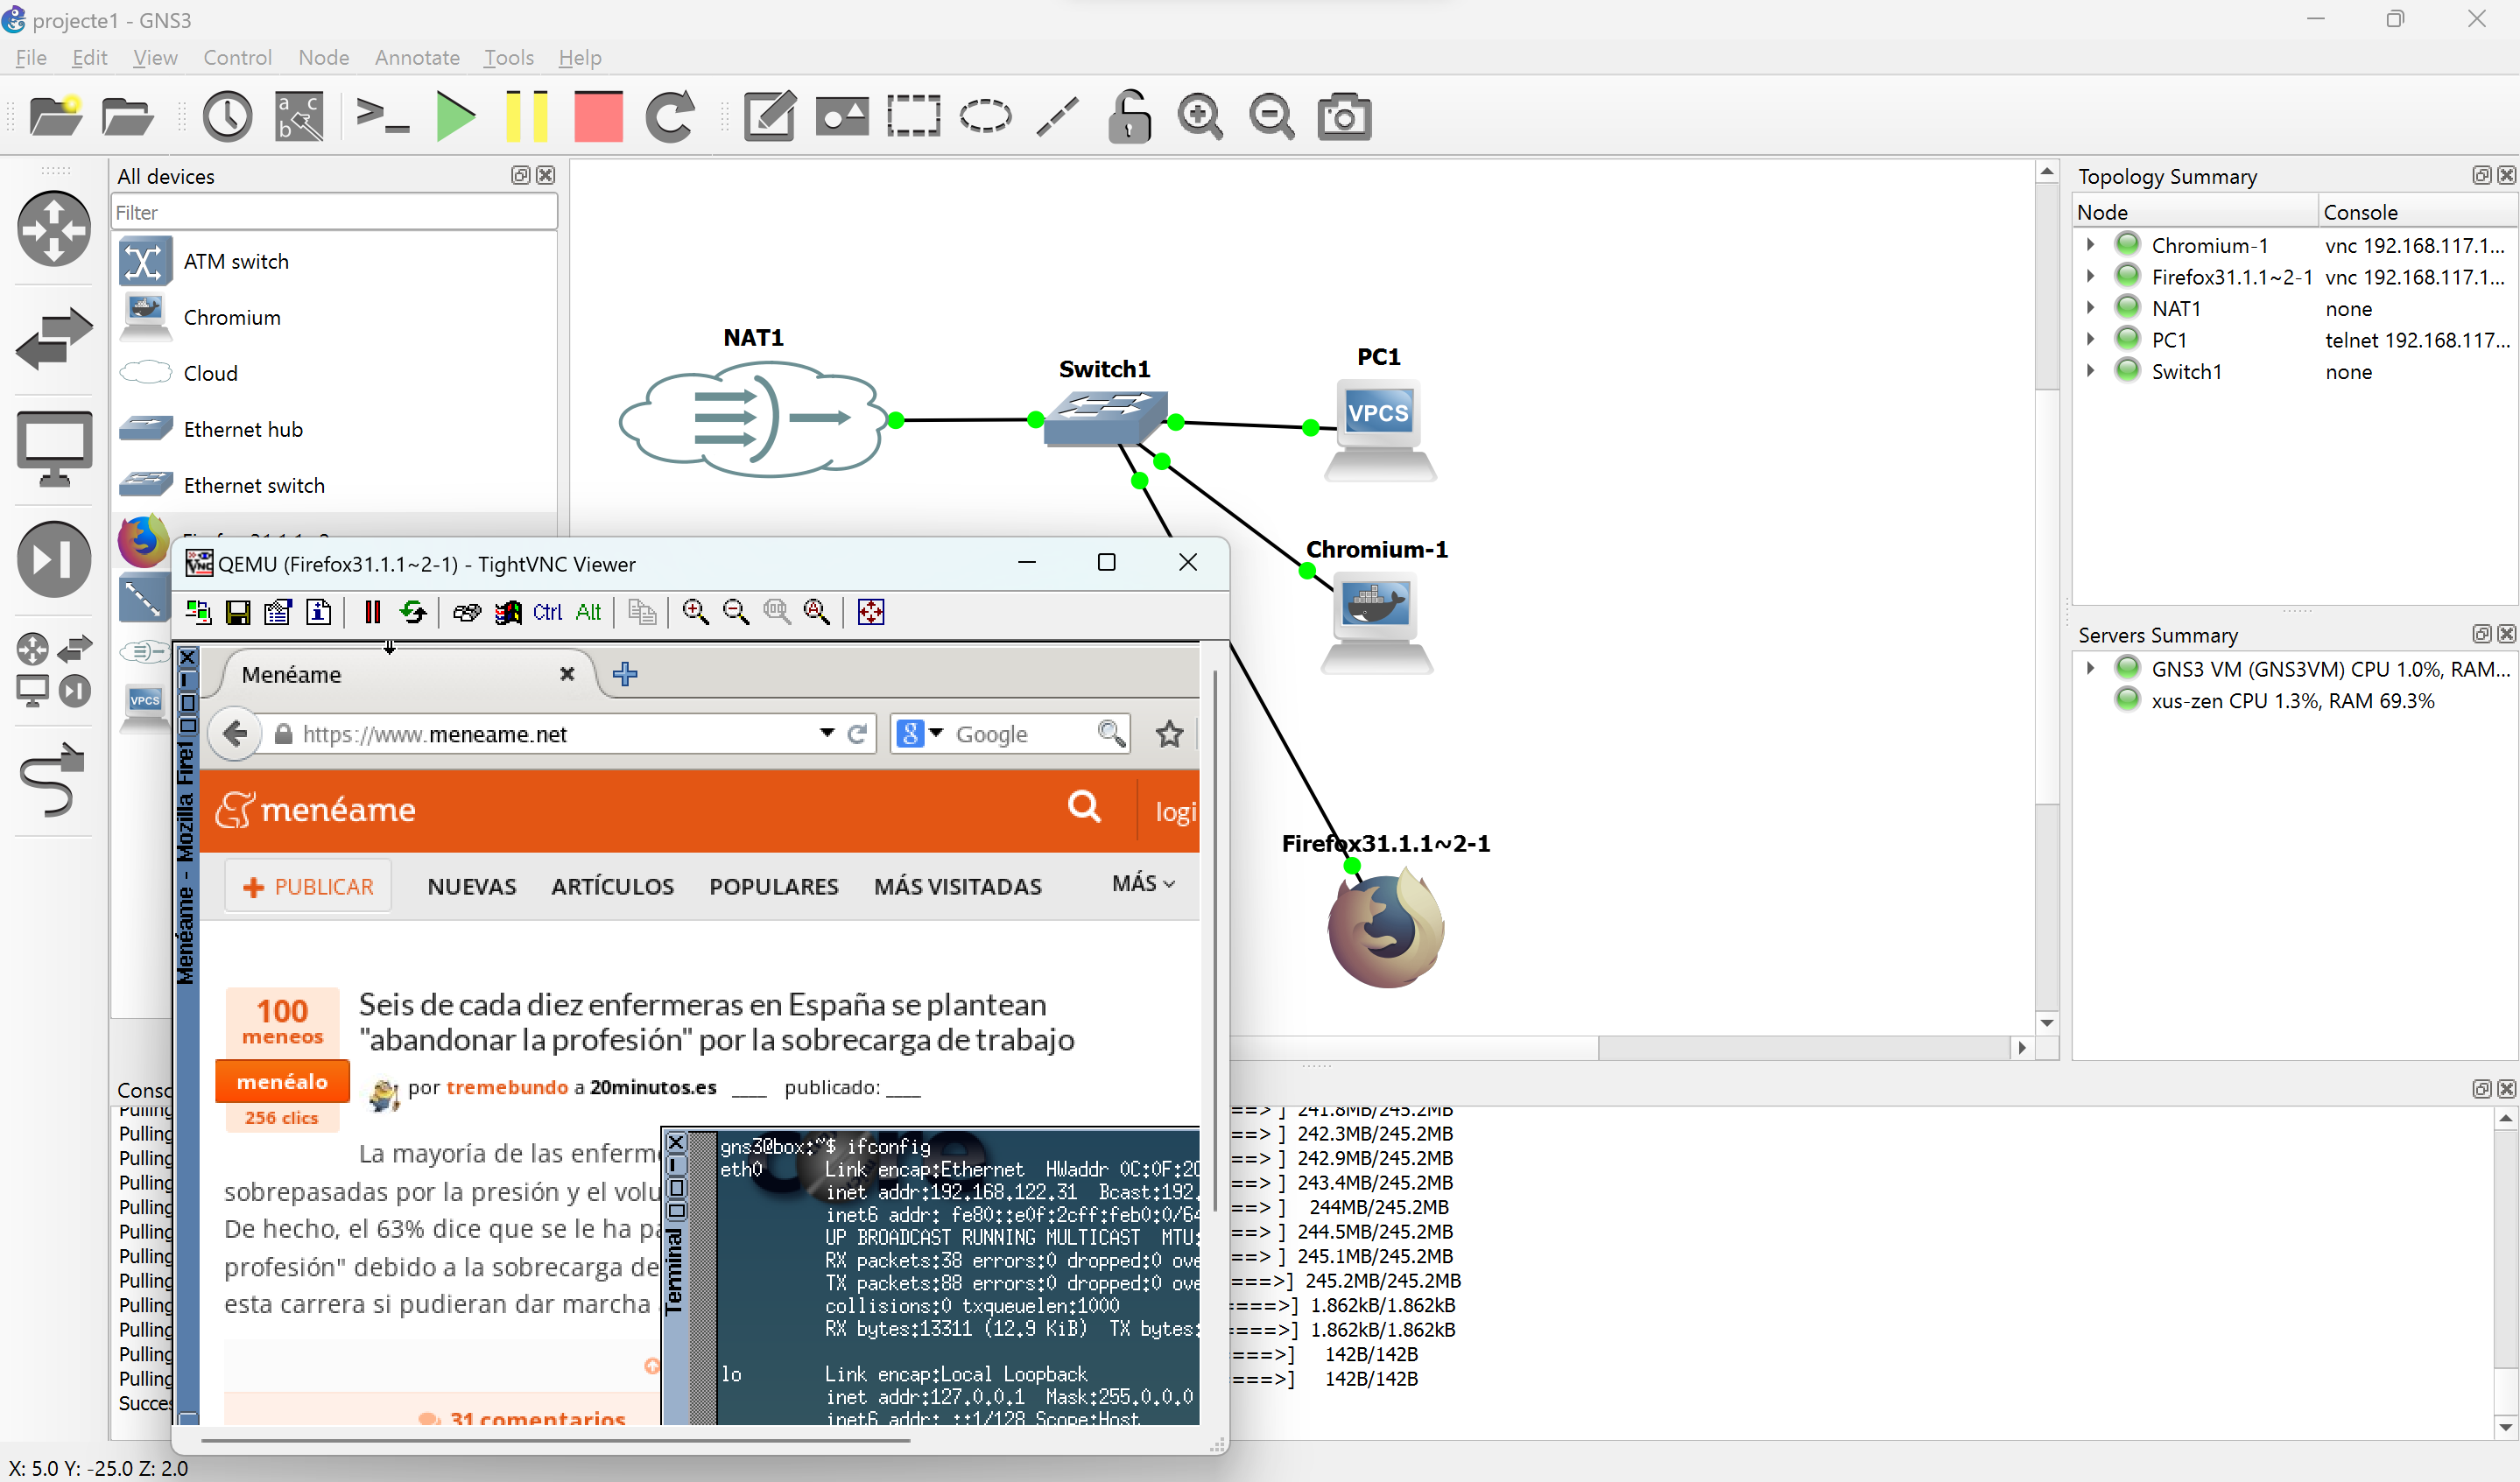Expand GNS3 VM entry in Servers Summary
Screen dimensions: 2520x1482
(2090, 668)
